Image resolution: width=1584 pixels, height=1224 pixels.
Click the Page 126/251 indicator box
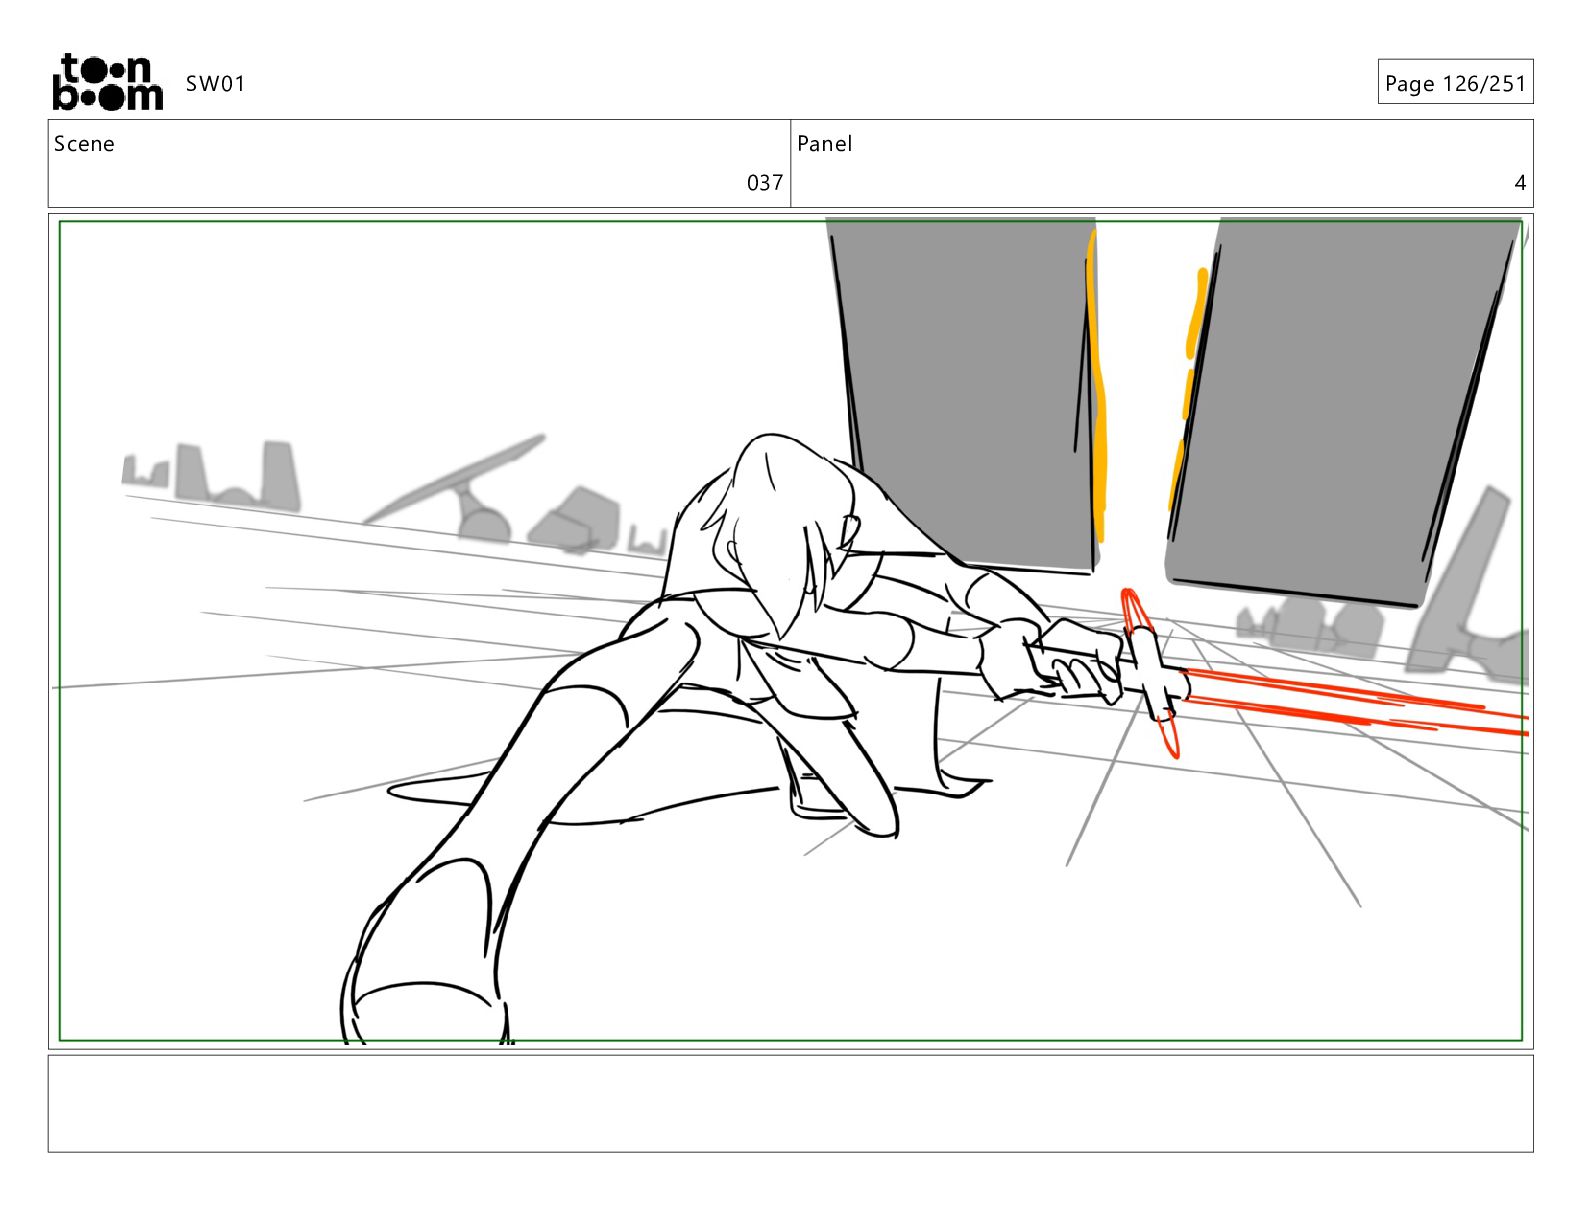click(x=1455, y=82)
